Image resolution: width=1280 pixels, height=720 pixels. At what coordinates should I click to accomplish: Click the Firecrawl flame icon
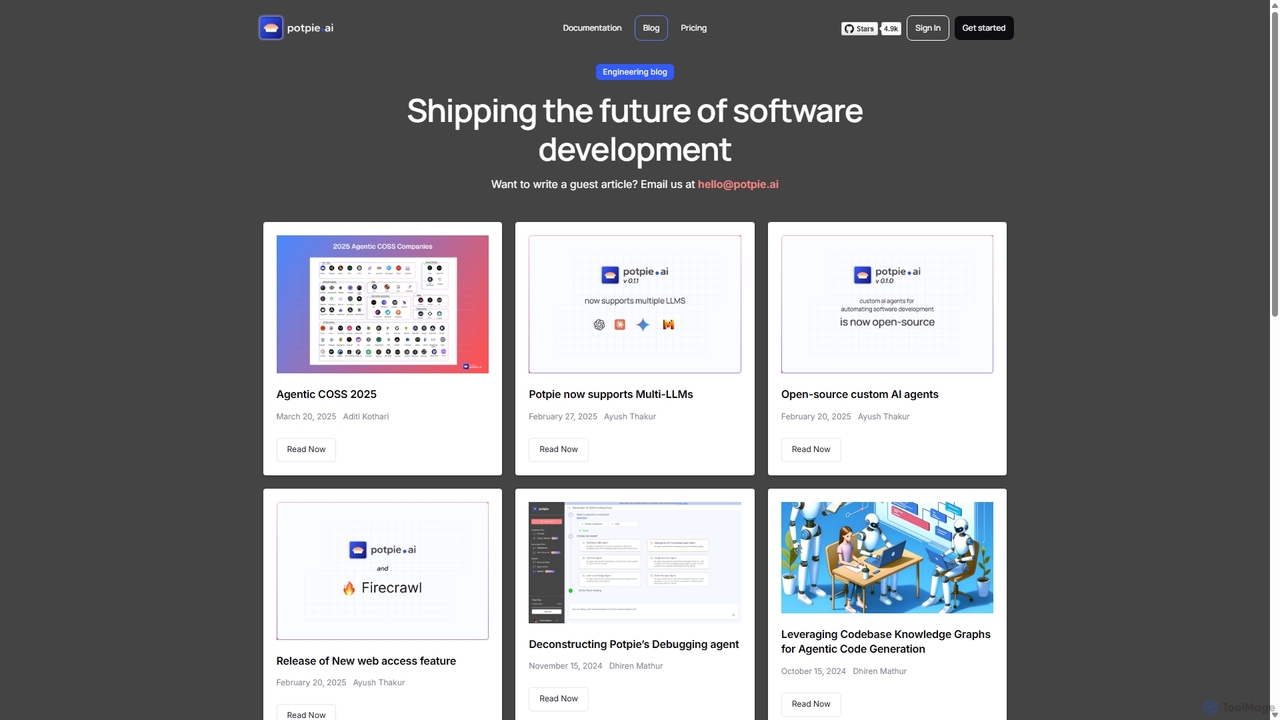pyautogui.click(x=349, y=588)
